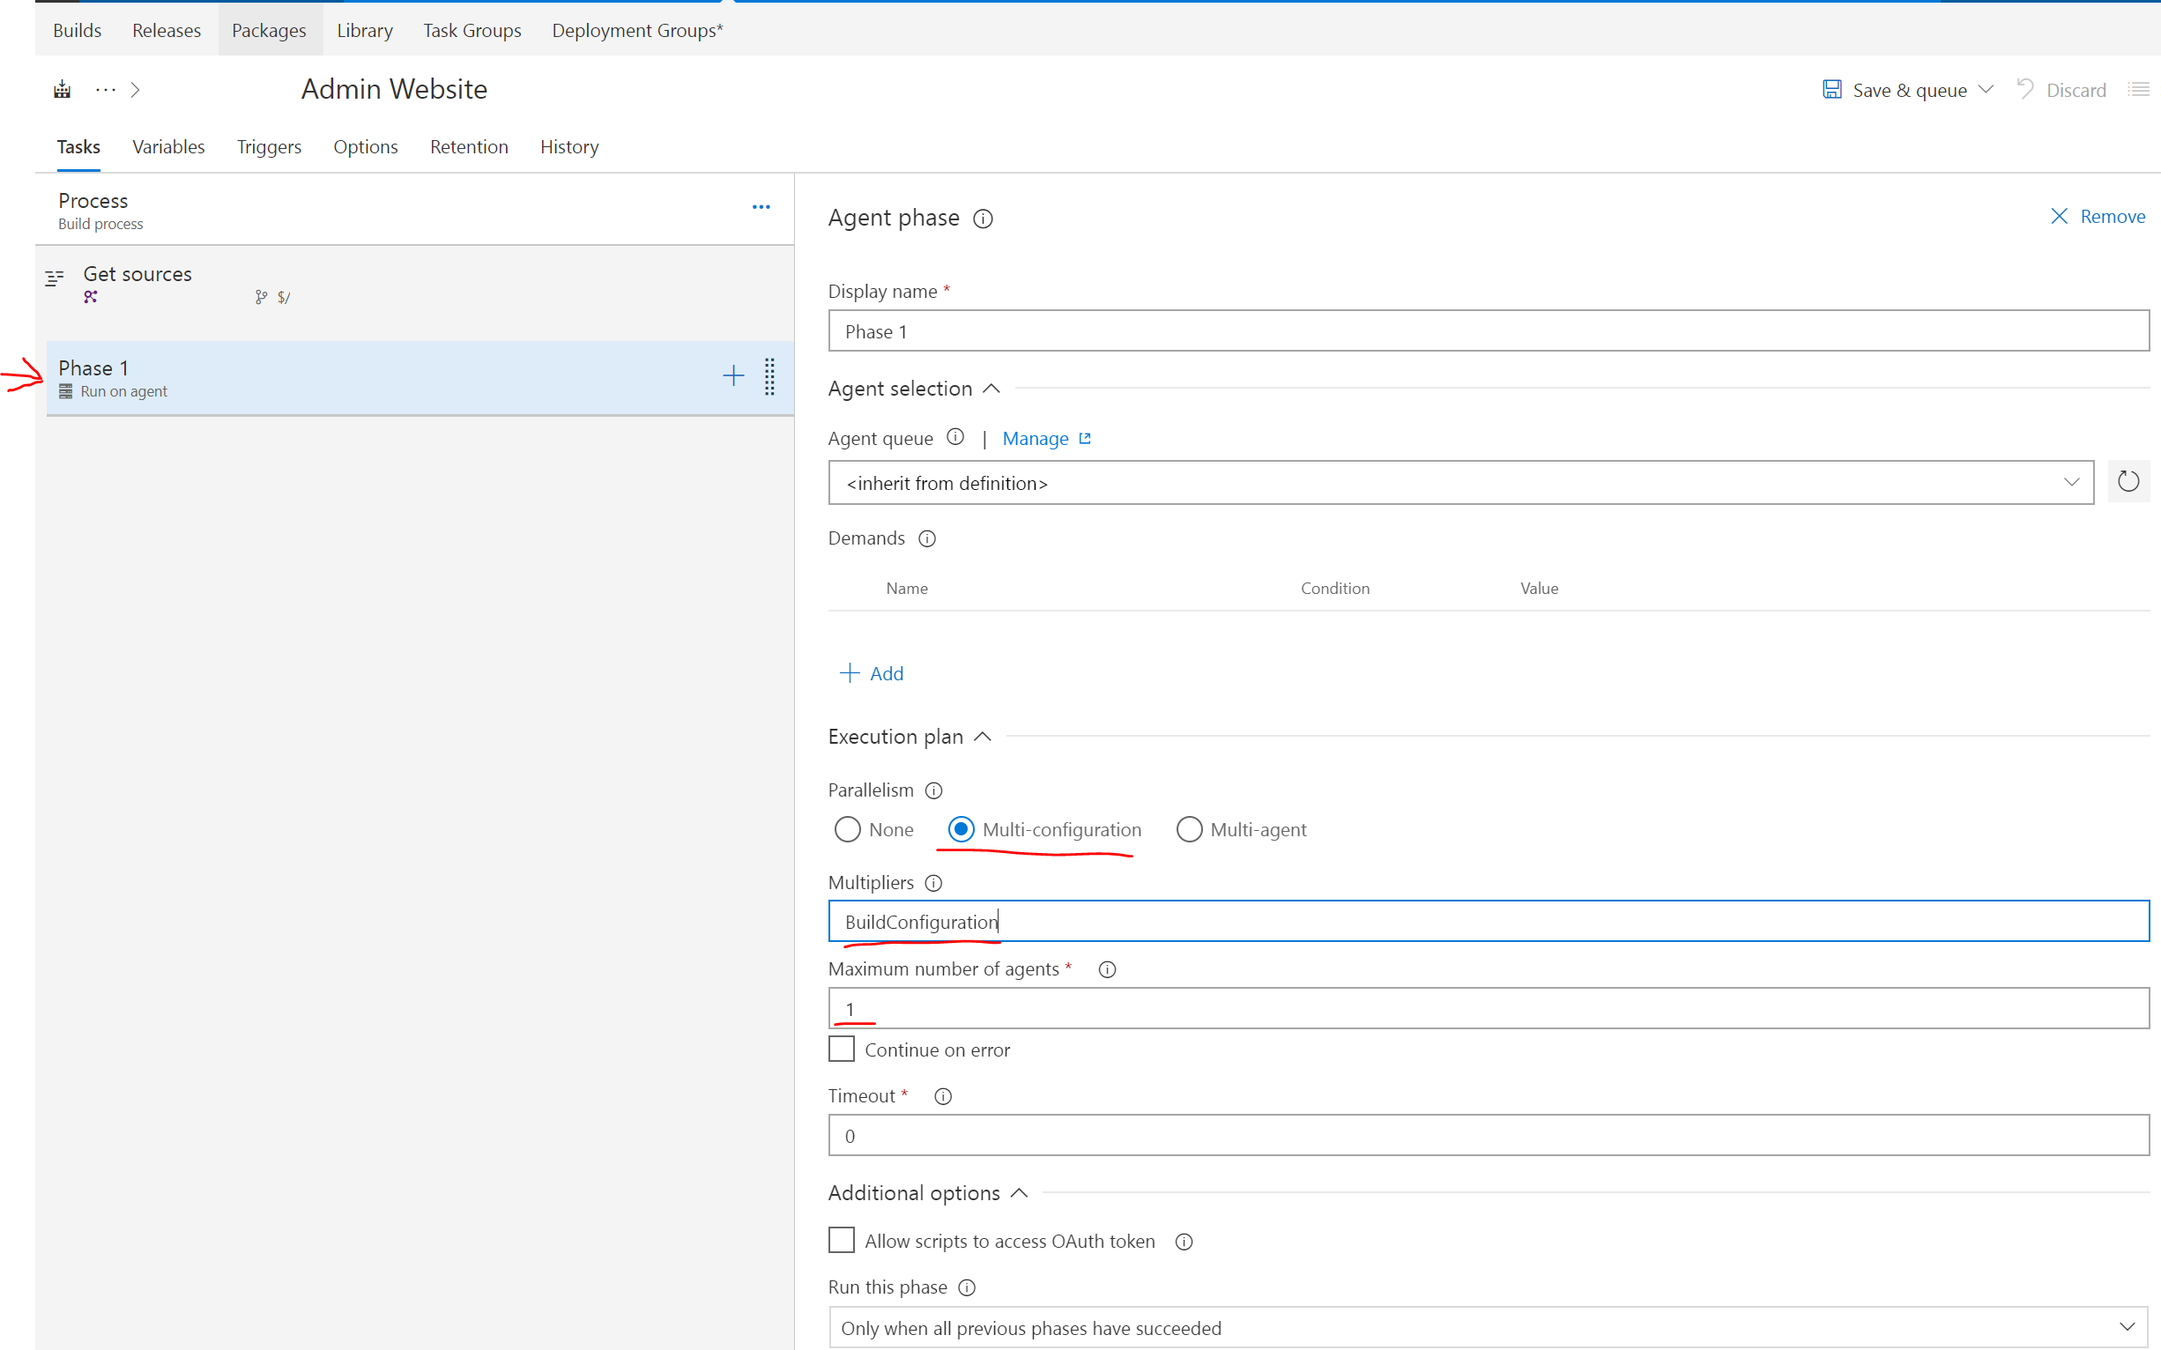Click the drag handle on Phase 1
The width and height of the screenshot is (2161, 1350).
pos(769,377)
